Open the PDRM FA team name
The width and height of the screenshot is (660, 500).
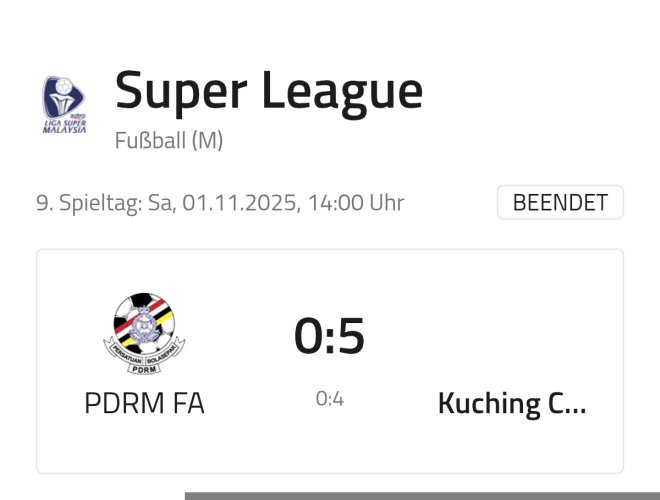tap(144, 404)
